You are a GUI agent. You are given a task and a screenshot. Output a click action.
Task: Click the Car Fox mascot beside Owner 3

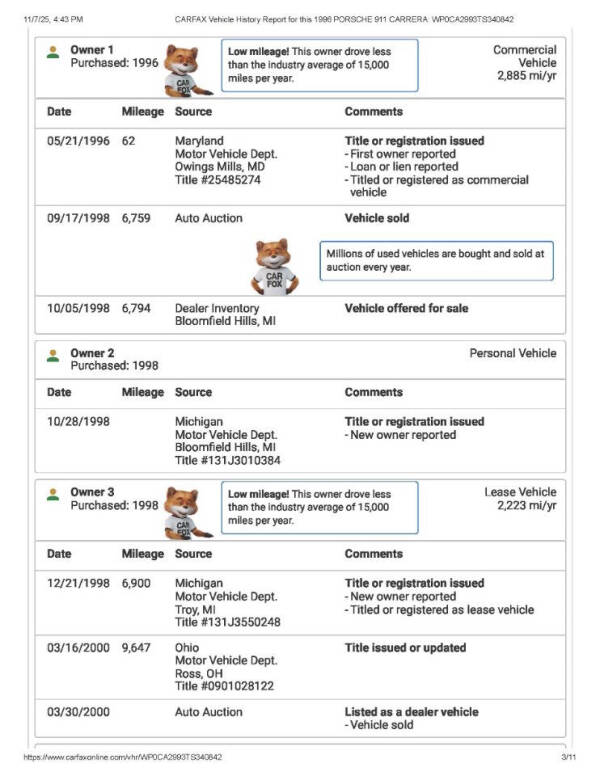[182, 510]
